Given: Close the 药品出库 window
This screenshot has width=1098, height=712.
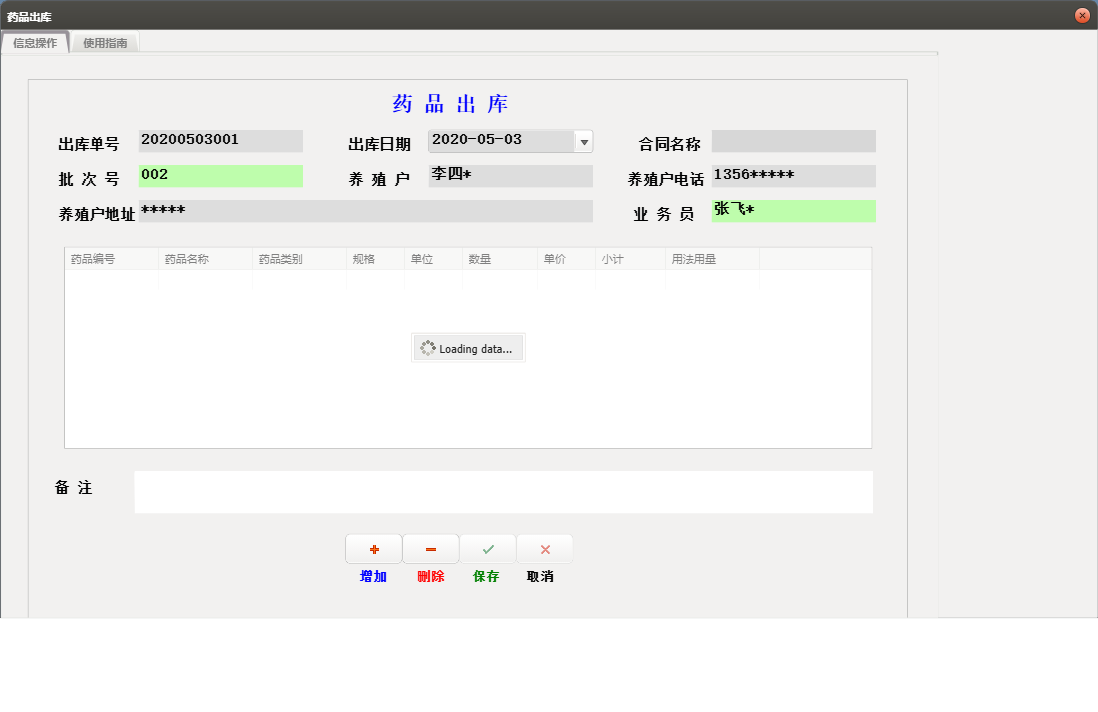Looking at the screenshot, I should (x=1081, y=15).
